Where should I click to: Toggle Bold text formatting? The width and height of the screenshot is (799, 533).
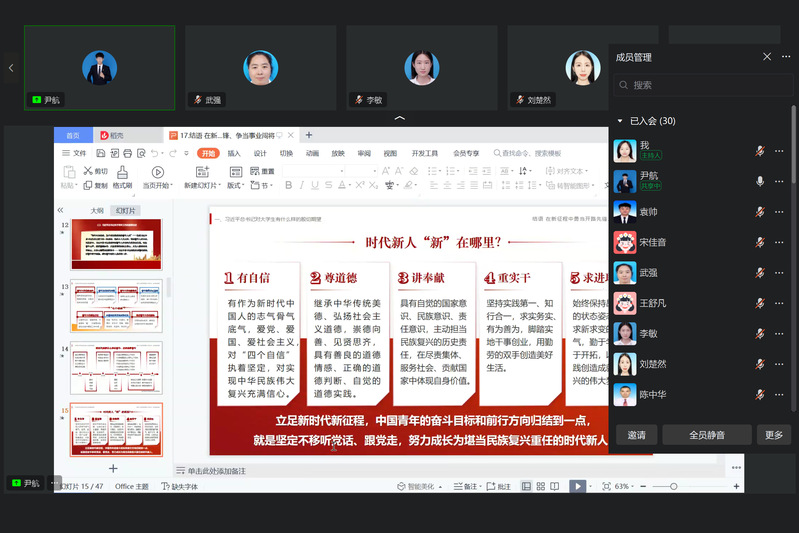click(x=288, y=185)
